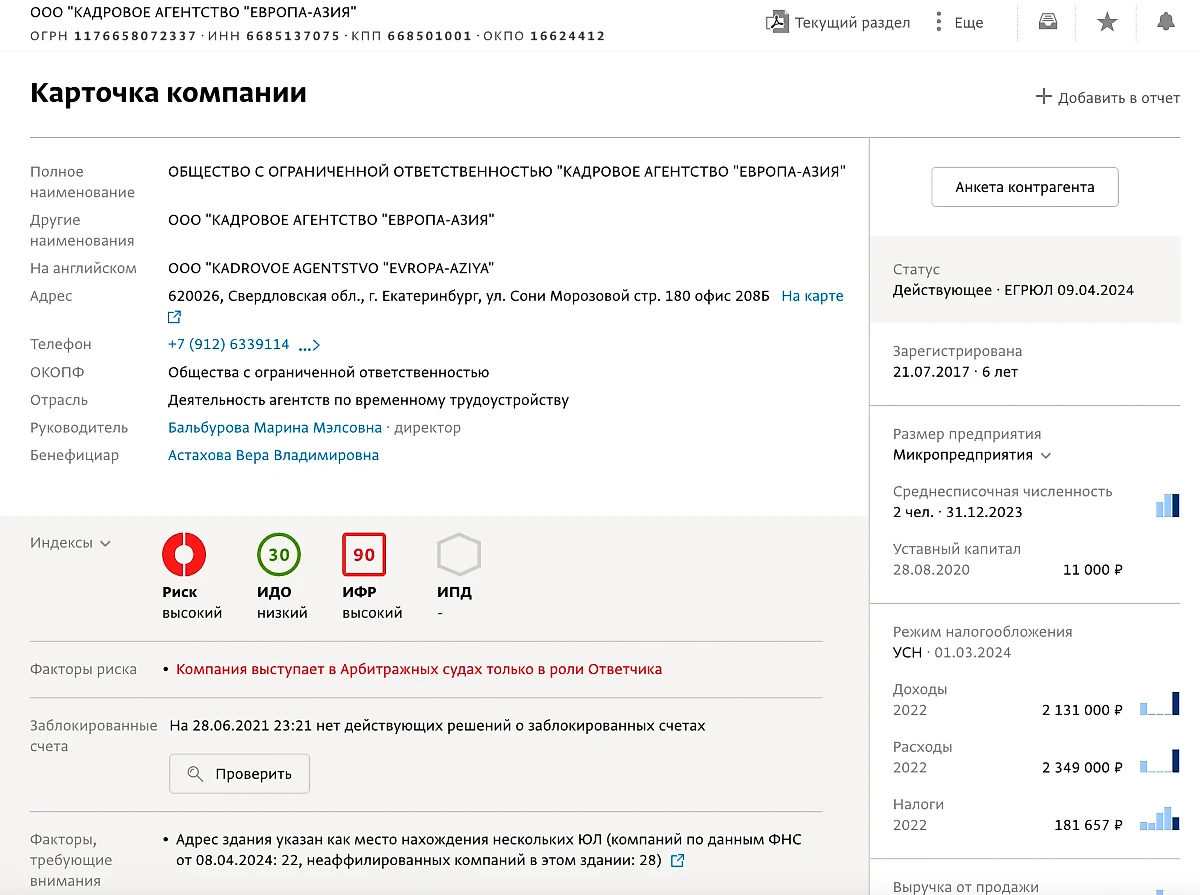Open external link icon below the address
This screenshot has height=895, width=1200.
coord(175,317)
